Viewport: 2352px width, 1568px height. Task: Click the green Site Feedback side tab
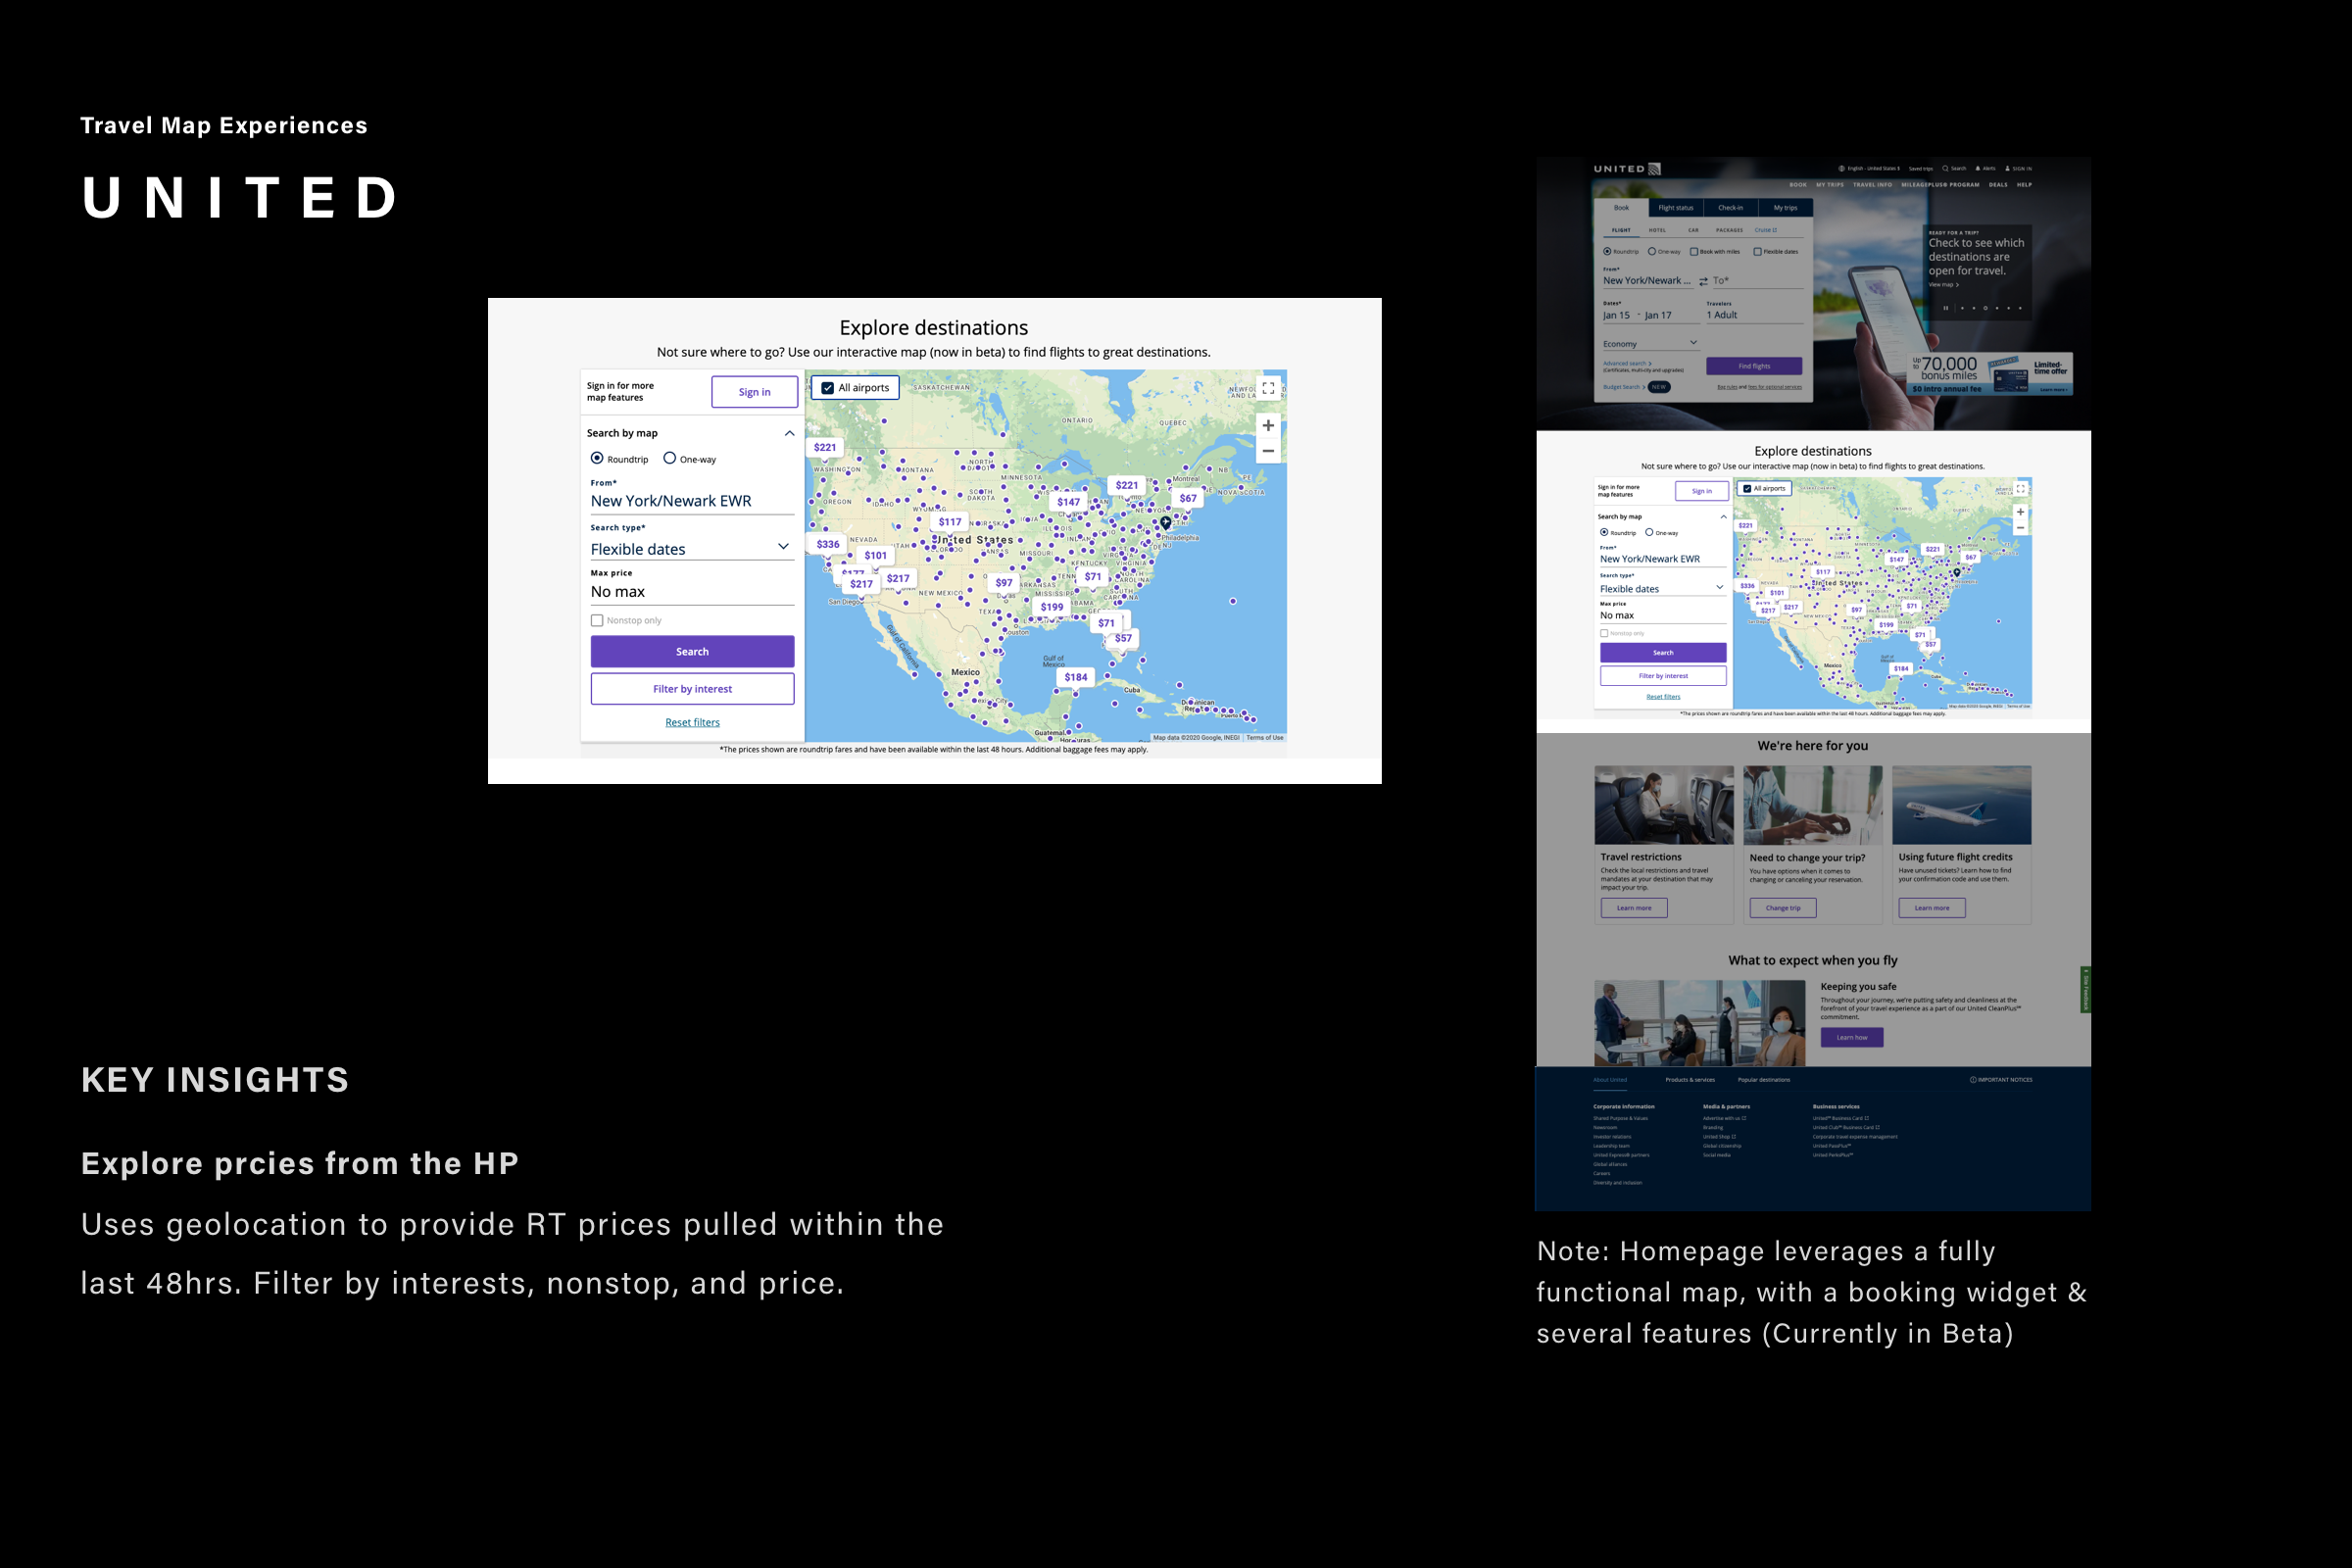[2085, 990]
